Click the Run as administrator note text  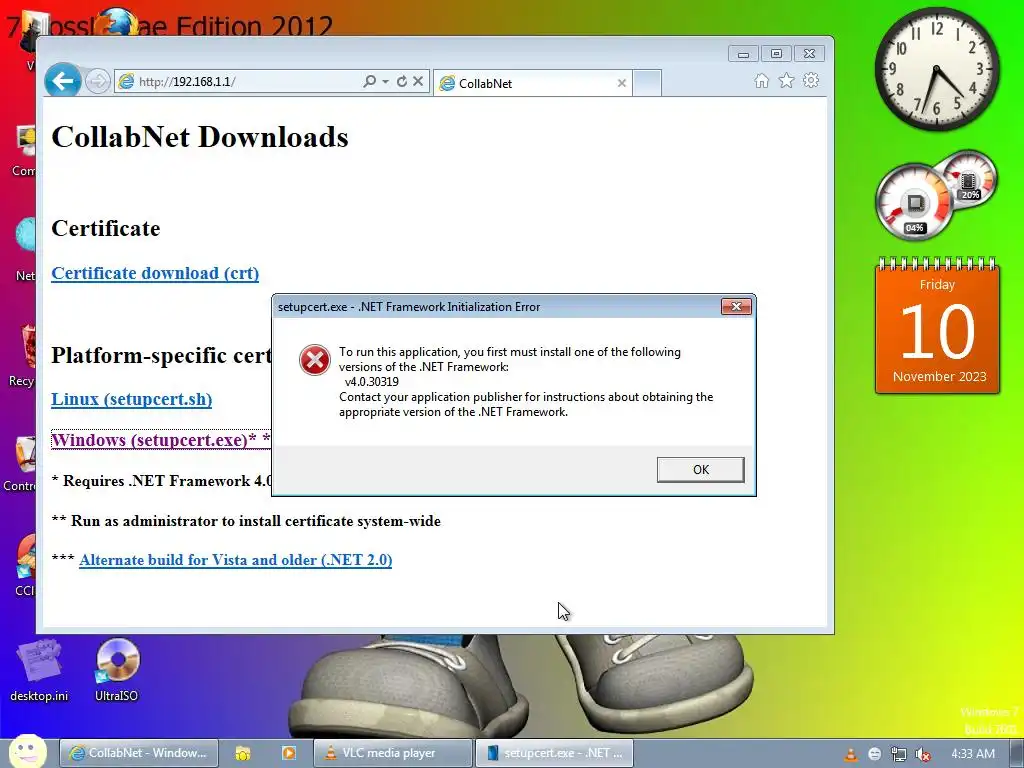click(x=246, y=520)
